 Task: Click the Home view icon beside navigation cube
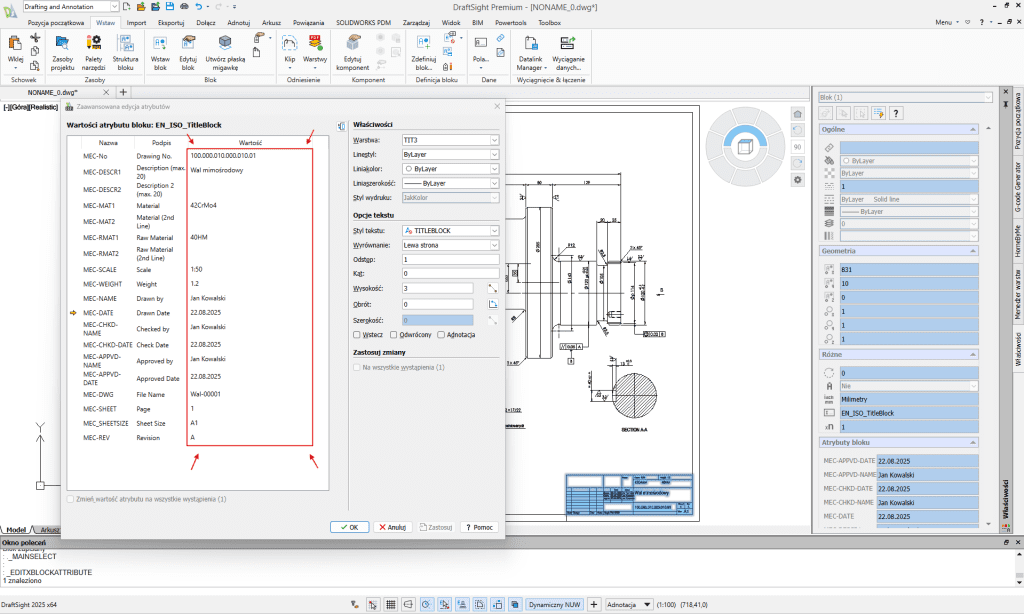click(797, 114)
